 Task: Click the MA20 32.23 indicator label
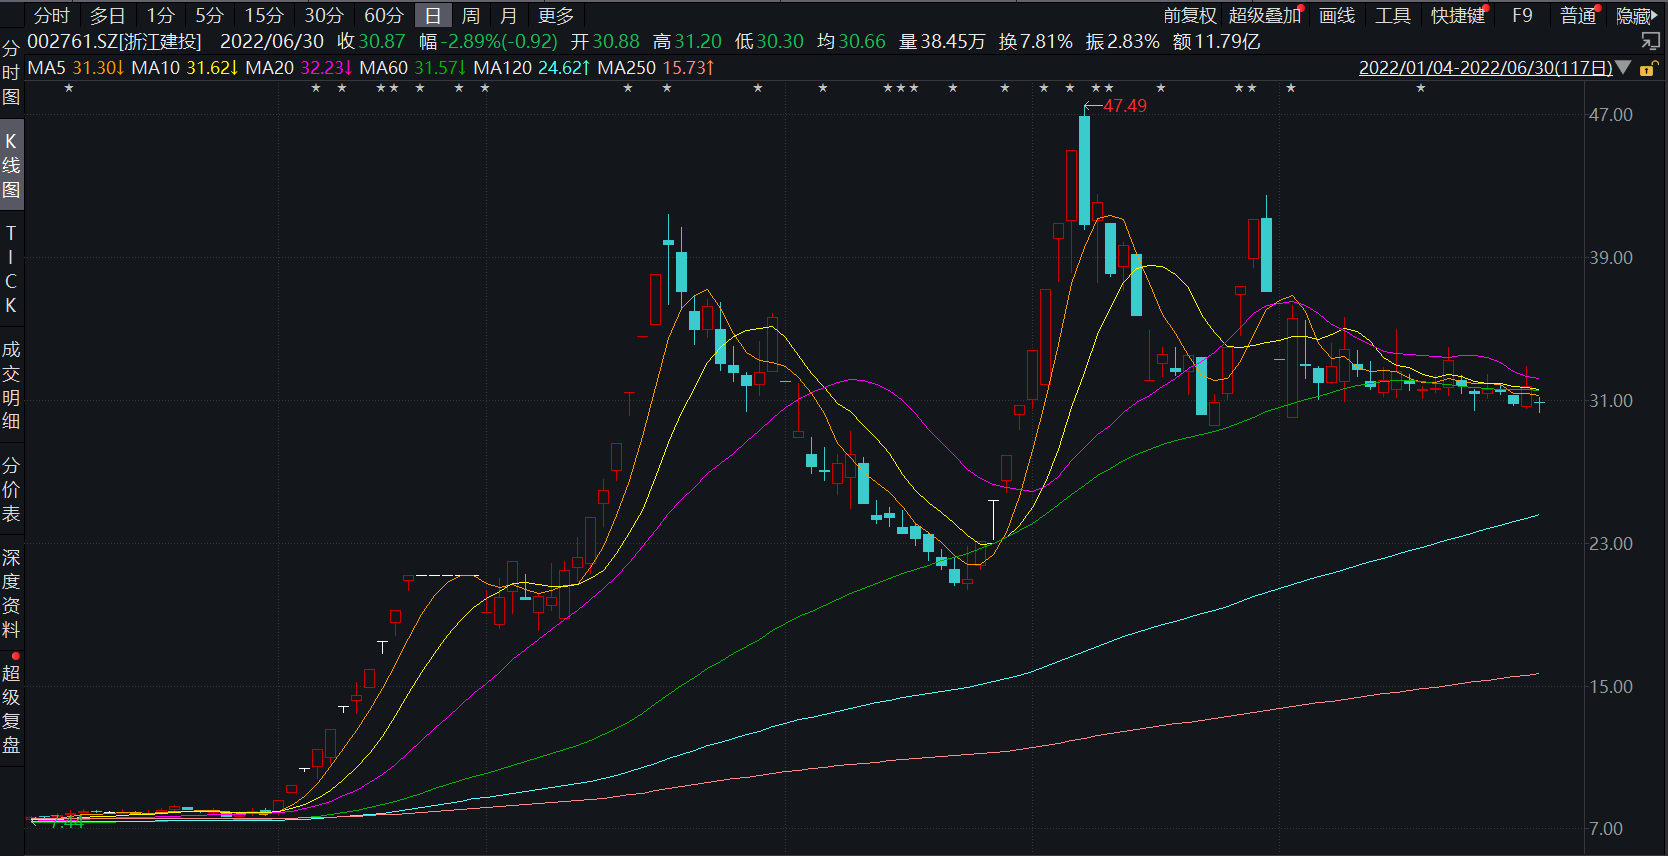pos(299,68)
